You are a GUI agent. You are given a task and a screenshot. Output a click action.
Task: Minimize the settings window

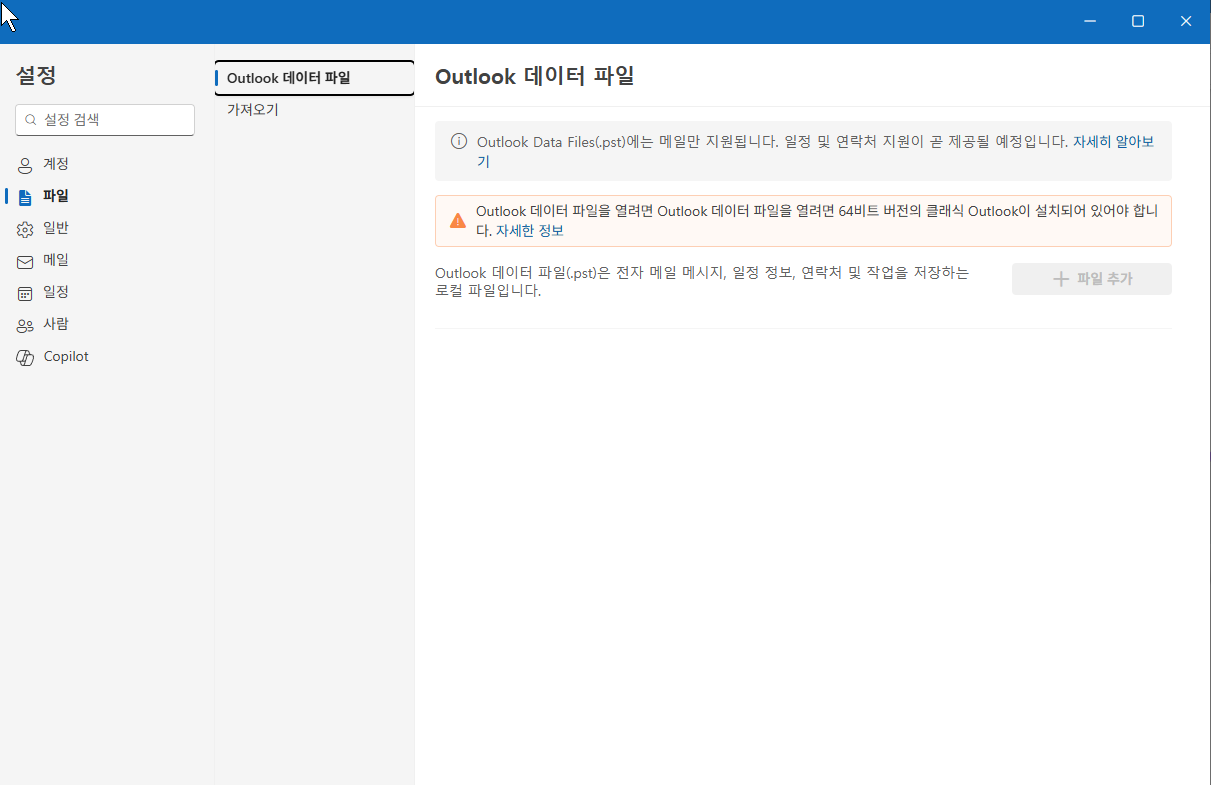tap(1090, 21)
